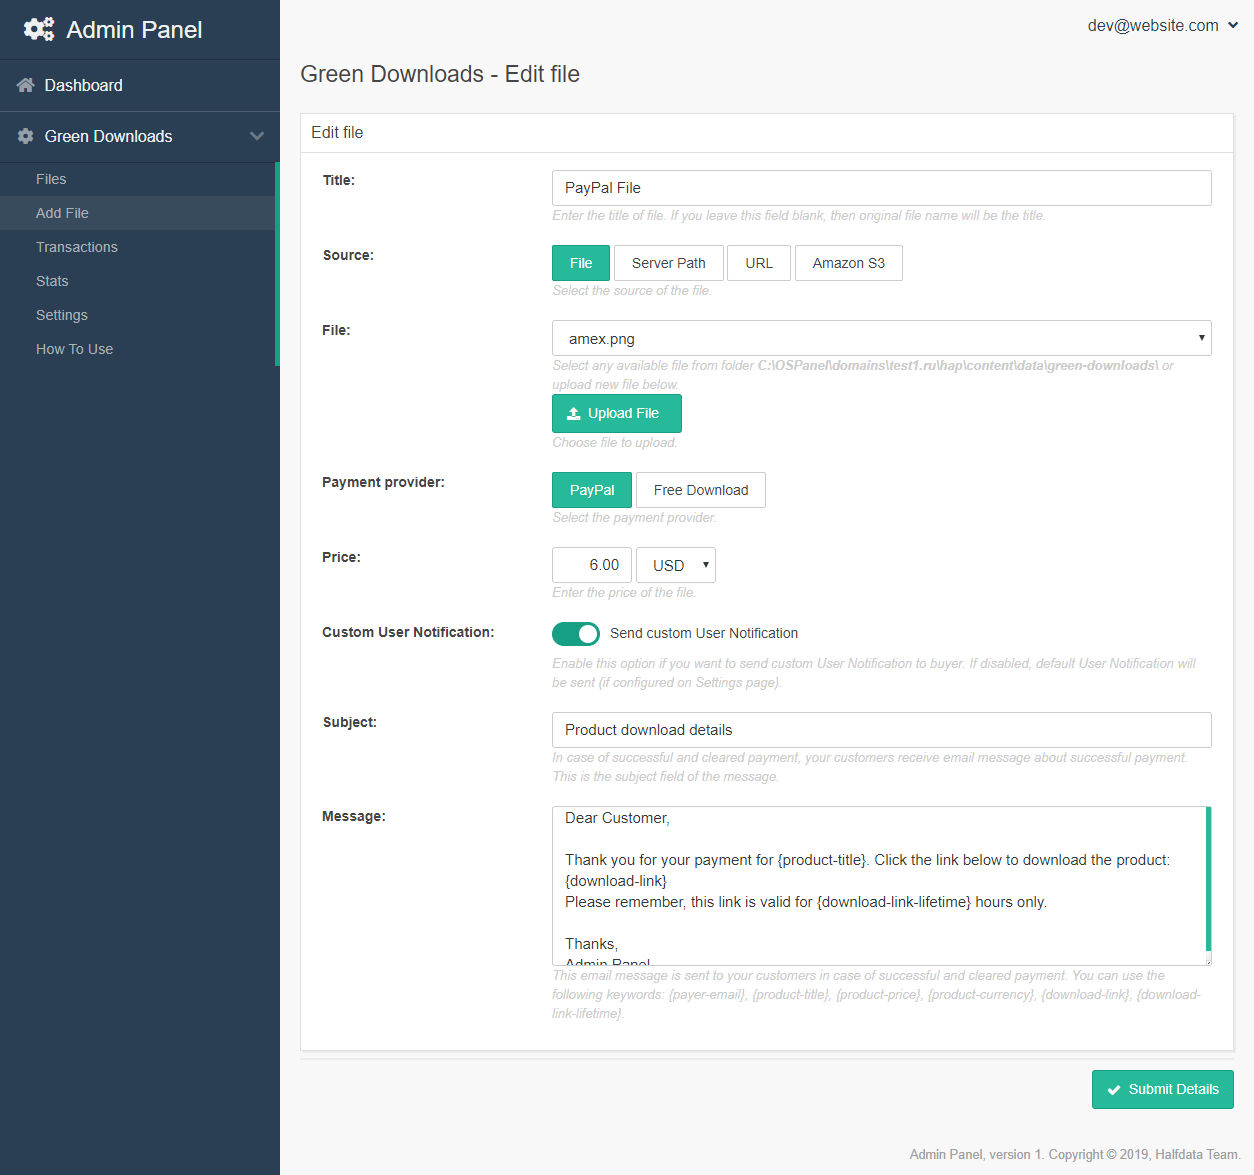Viewport: 1254px width, 1175px height.
Task: Select Free Download as payment provider
Action: click(700, 490)
